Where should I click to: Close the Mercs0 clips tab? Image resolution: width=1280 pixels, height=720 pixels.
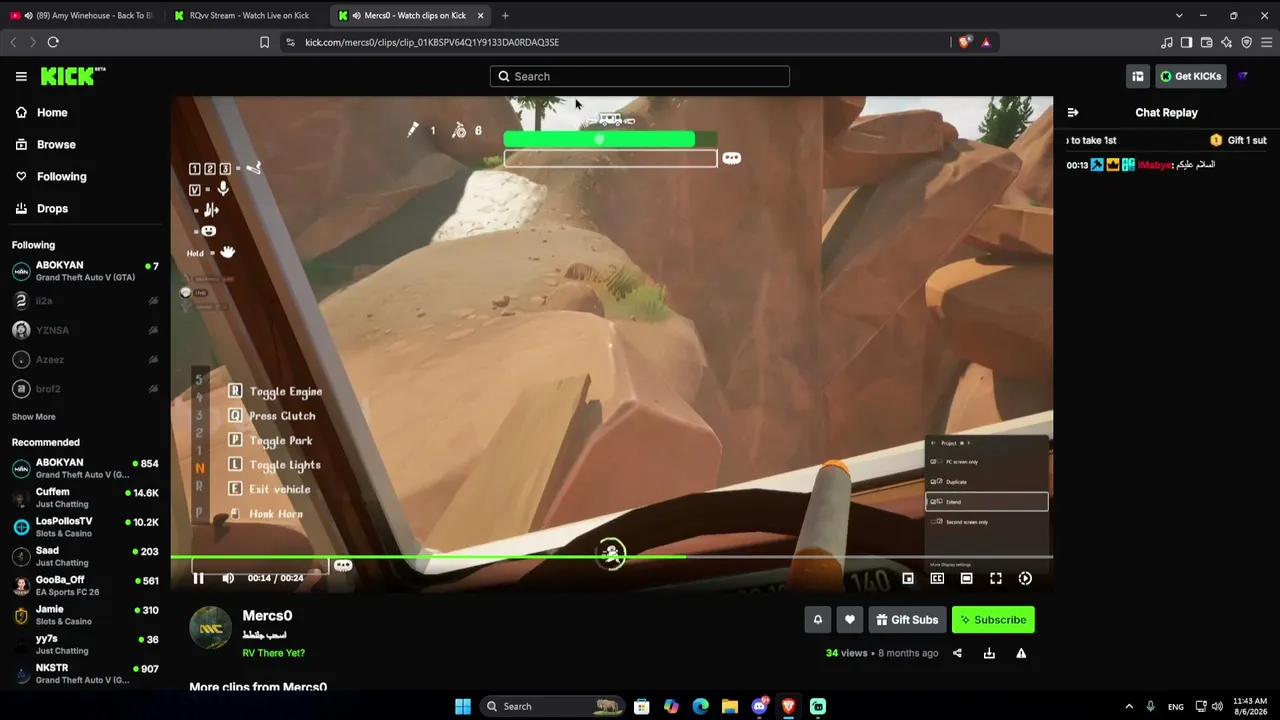[x=480, y=15]
